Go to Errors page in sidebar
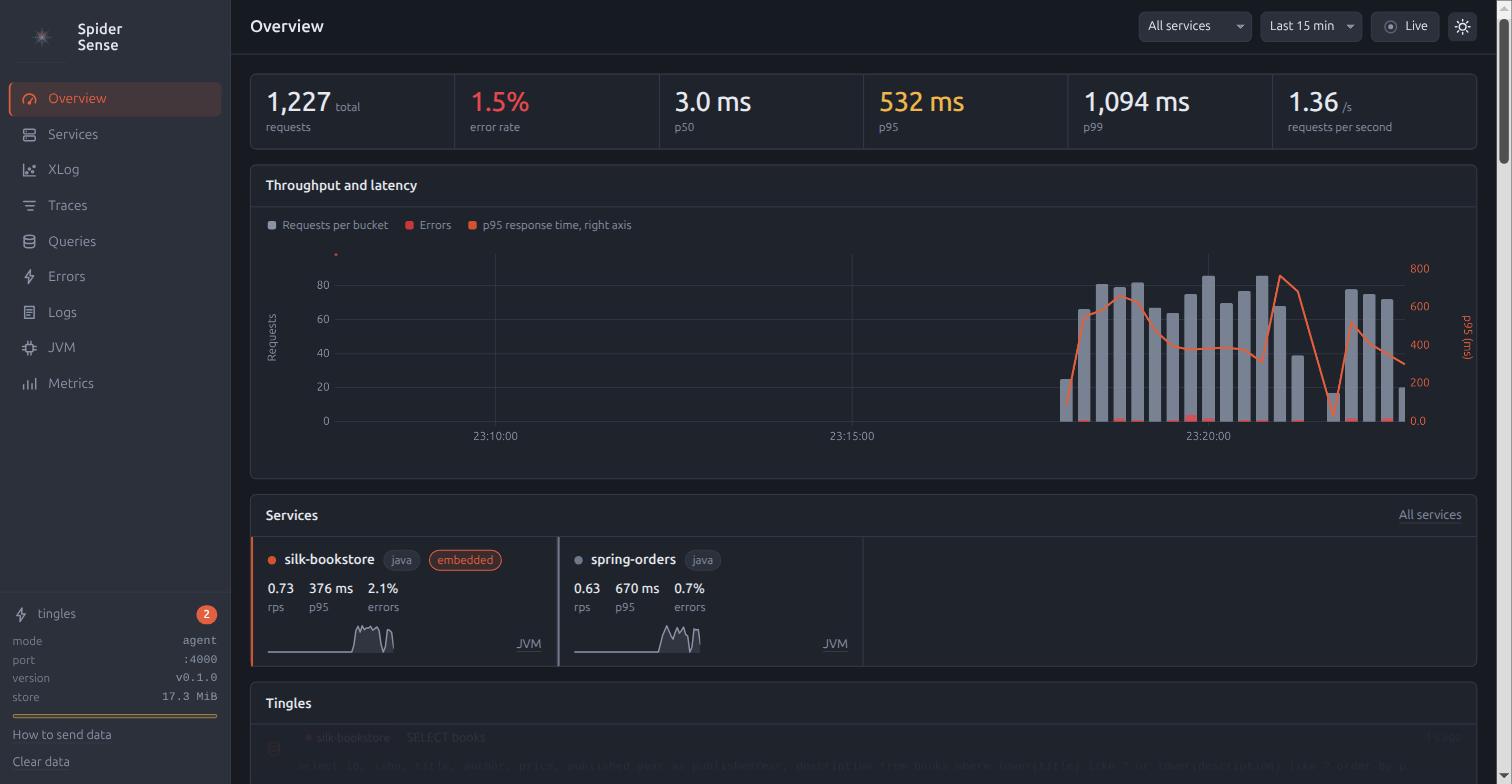This screenshot has height=784, width=1512. (x=115, y=277)
